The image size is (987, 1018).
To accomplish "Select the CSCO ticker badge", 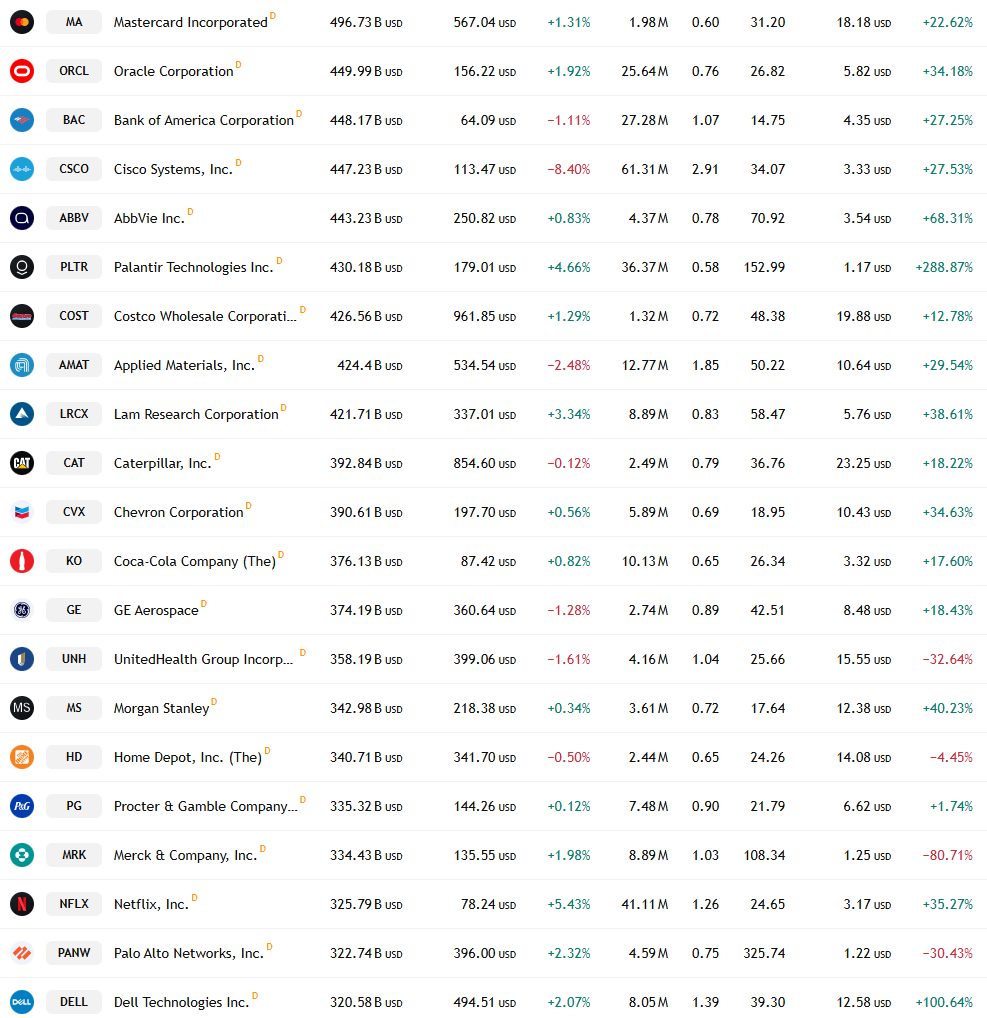I will (x=74, y=169).
